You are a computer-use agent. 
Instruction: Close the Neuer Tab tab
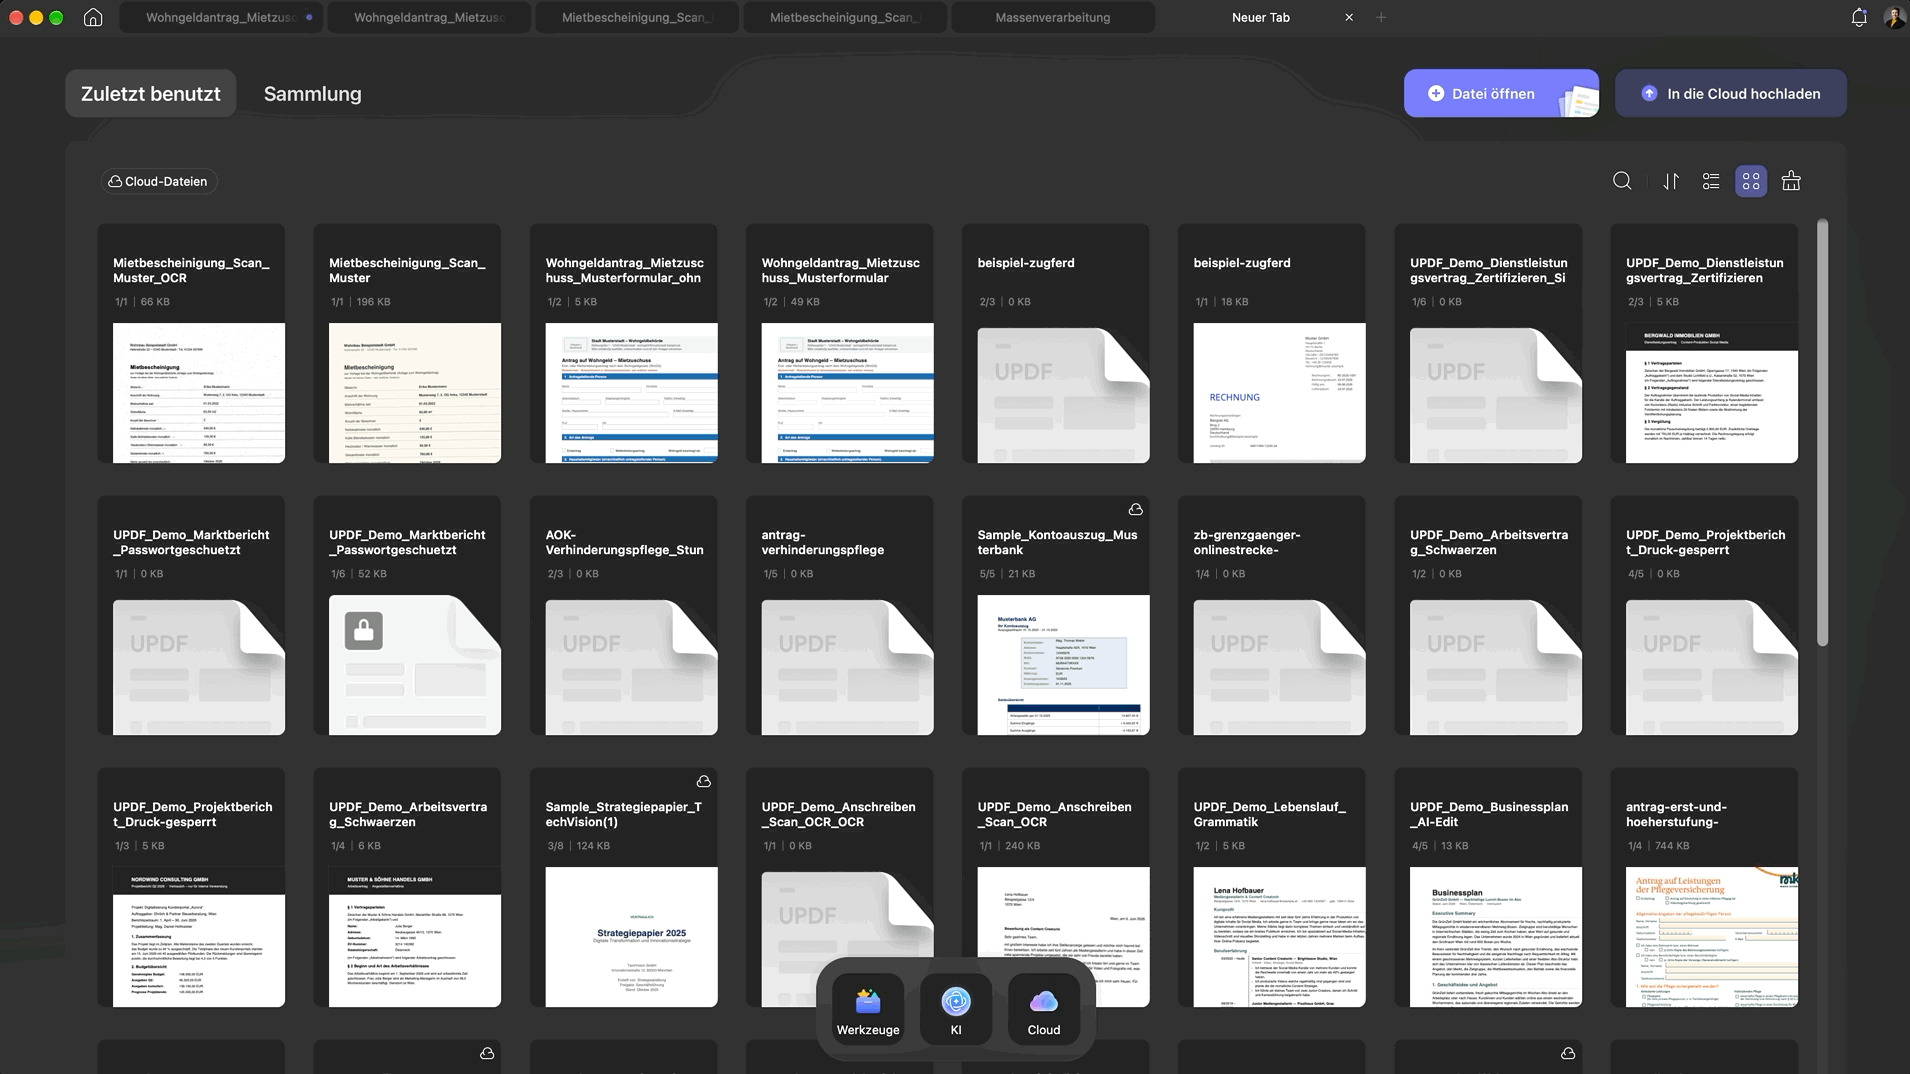[1349, 17]
